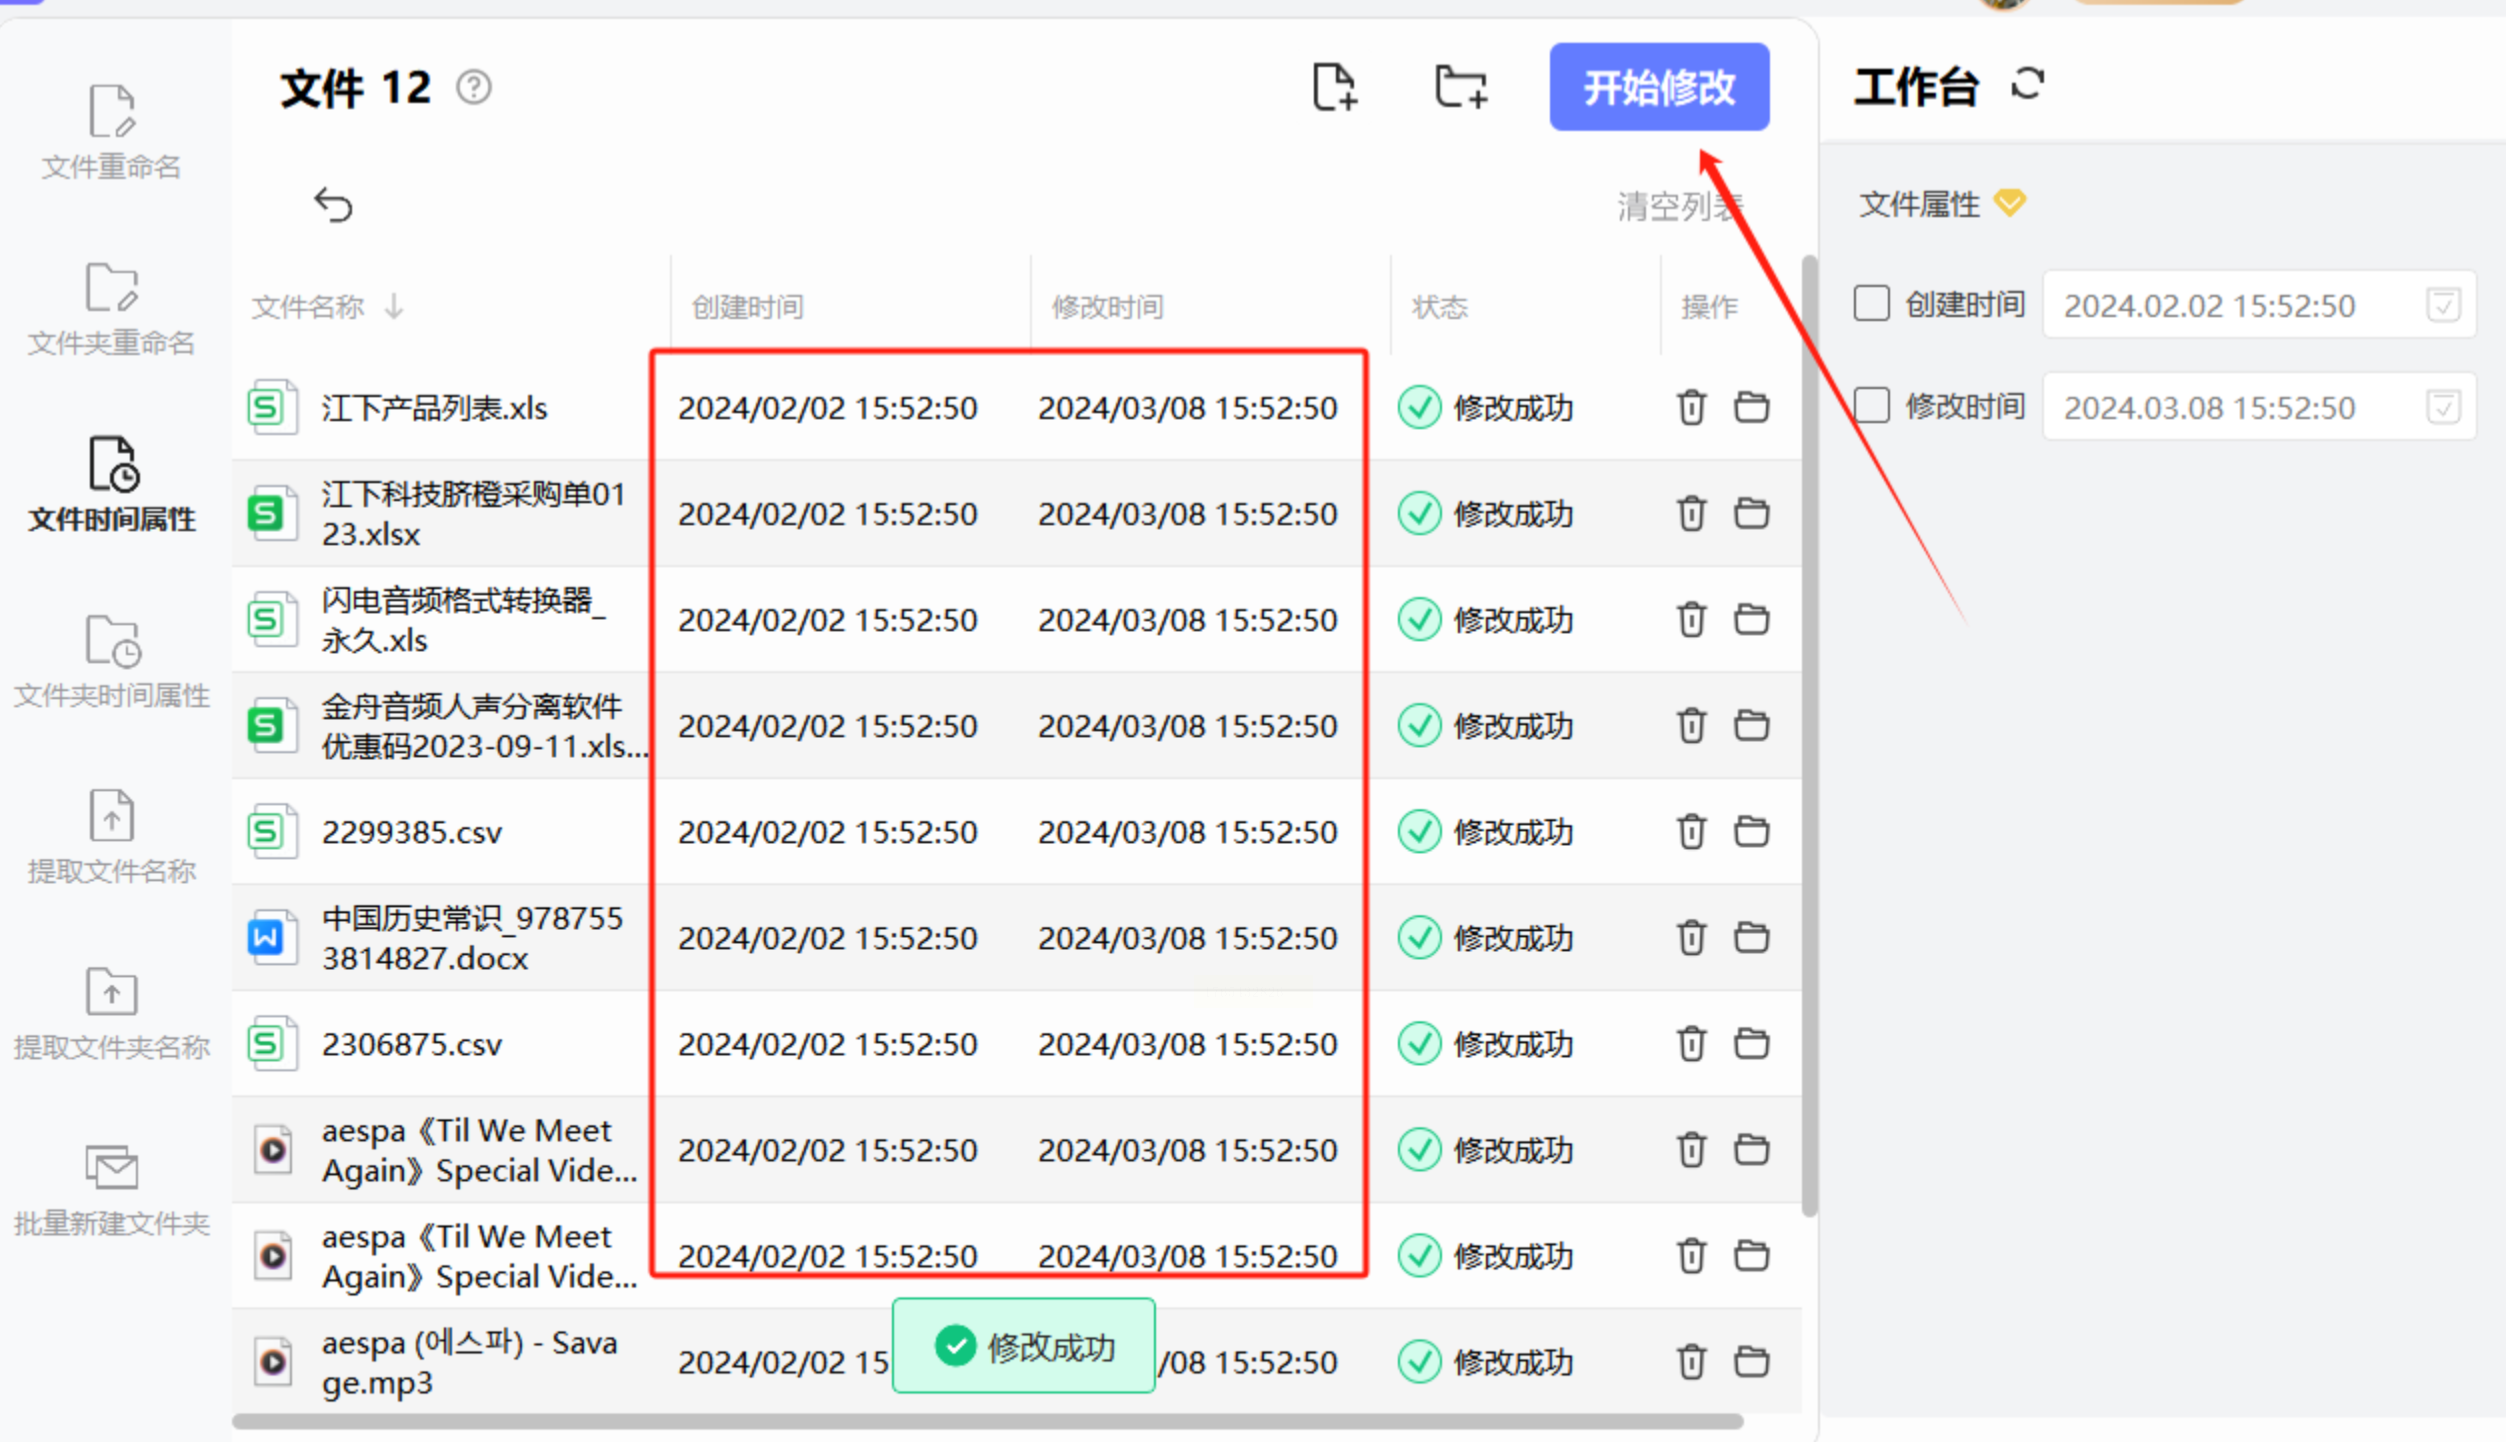Click the 开始修改 button

click(x=1658, y=87)
